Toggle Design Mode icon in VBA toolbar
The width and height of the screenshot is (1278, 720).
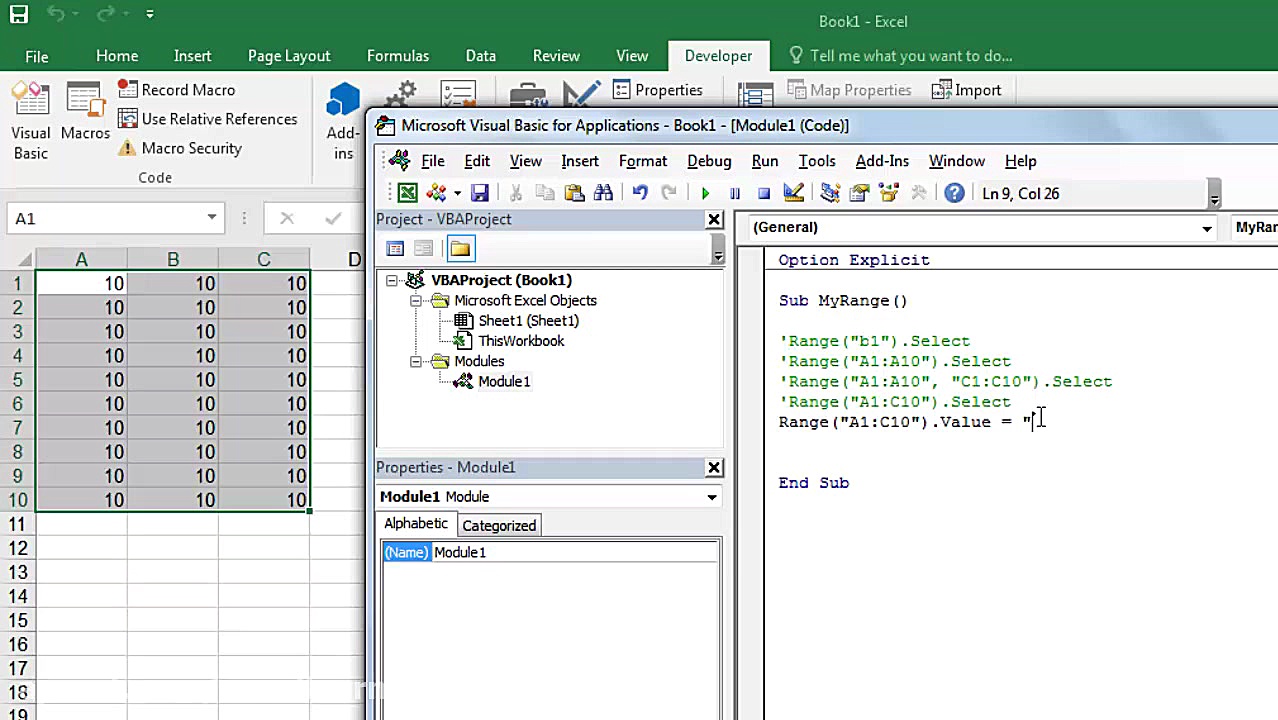(x=794, y=193)
